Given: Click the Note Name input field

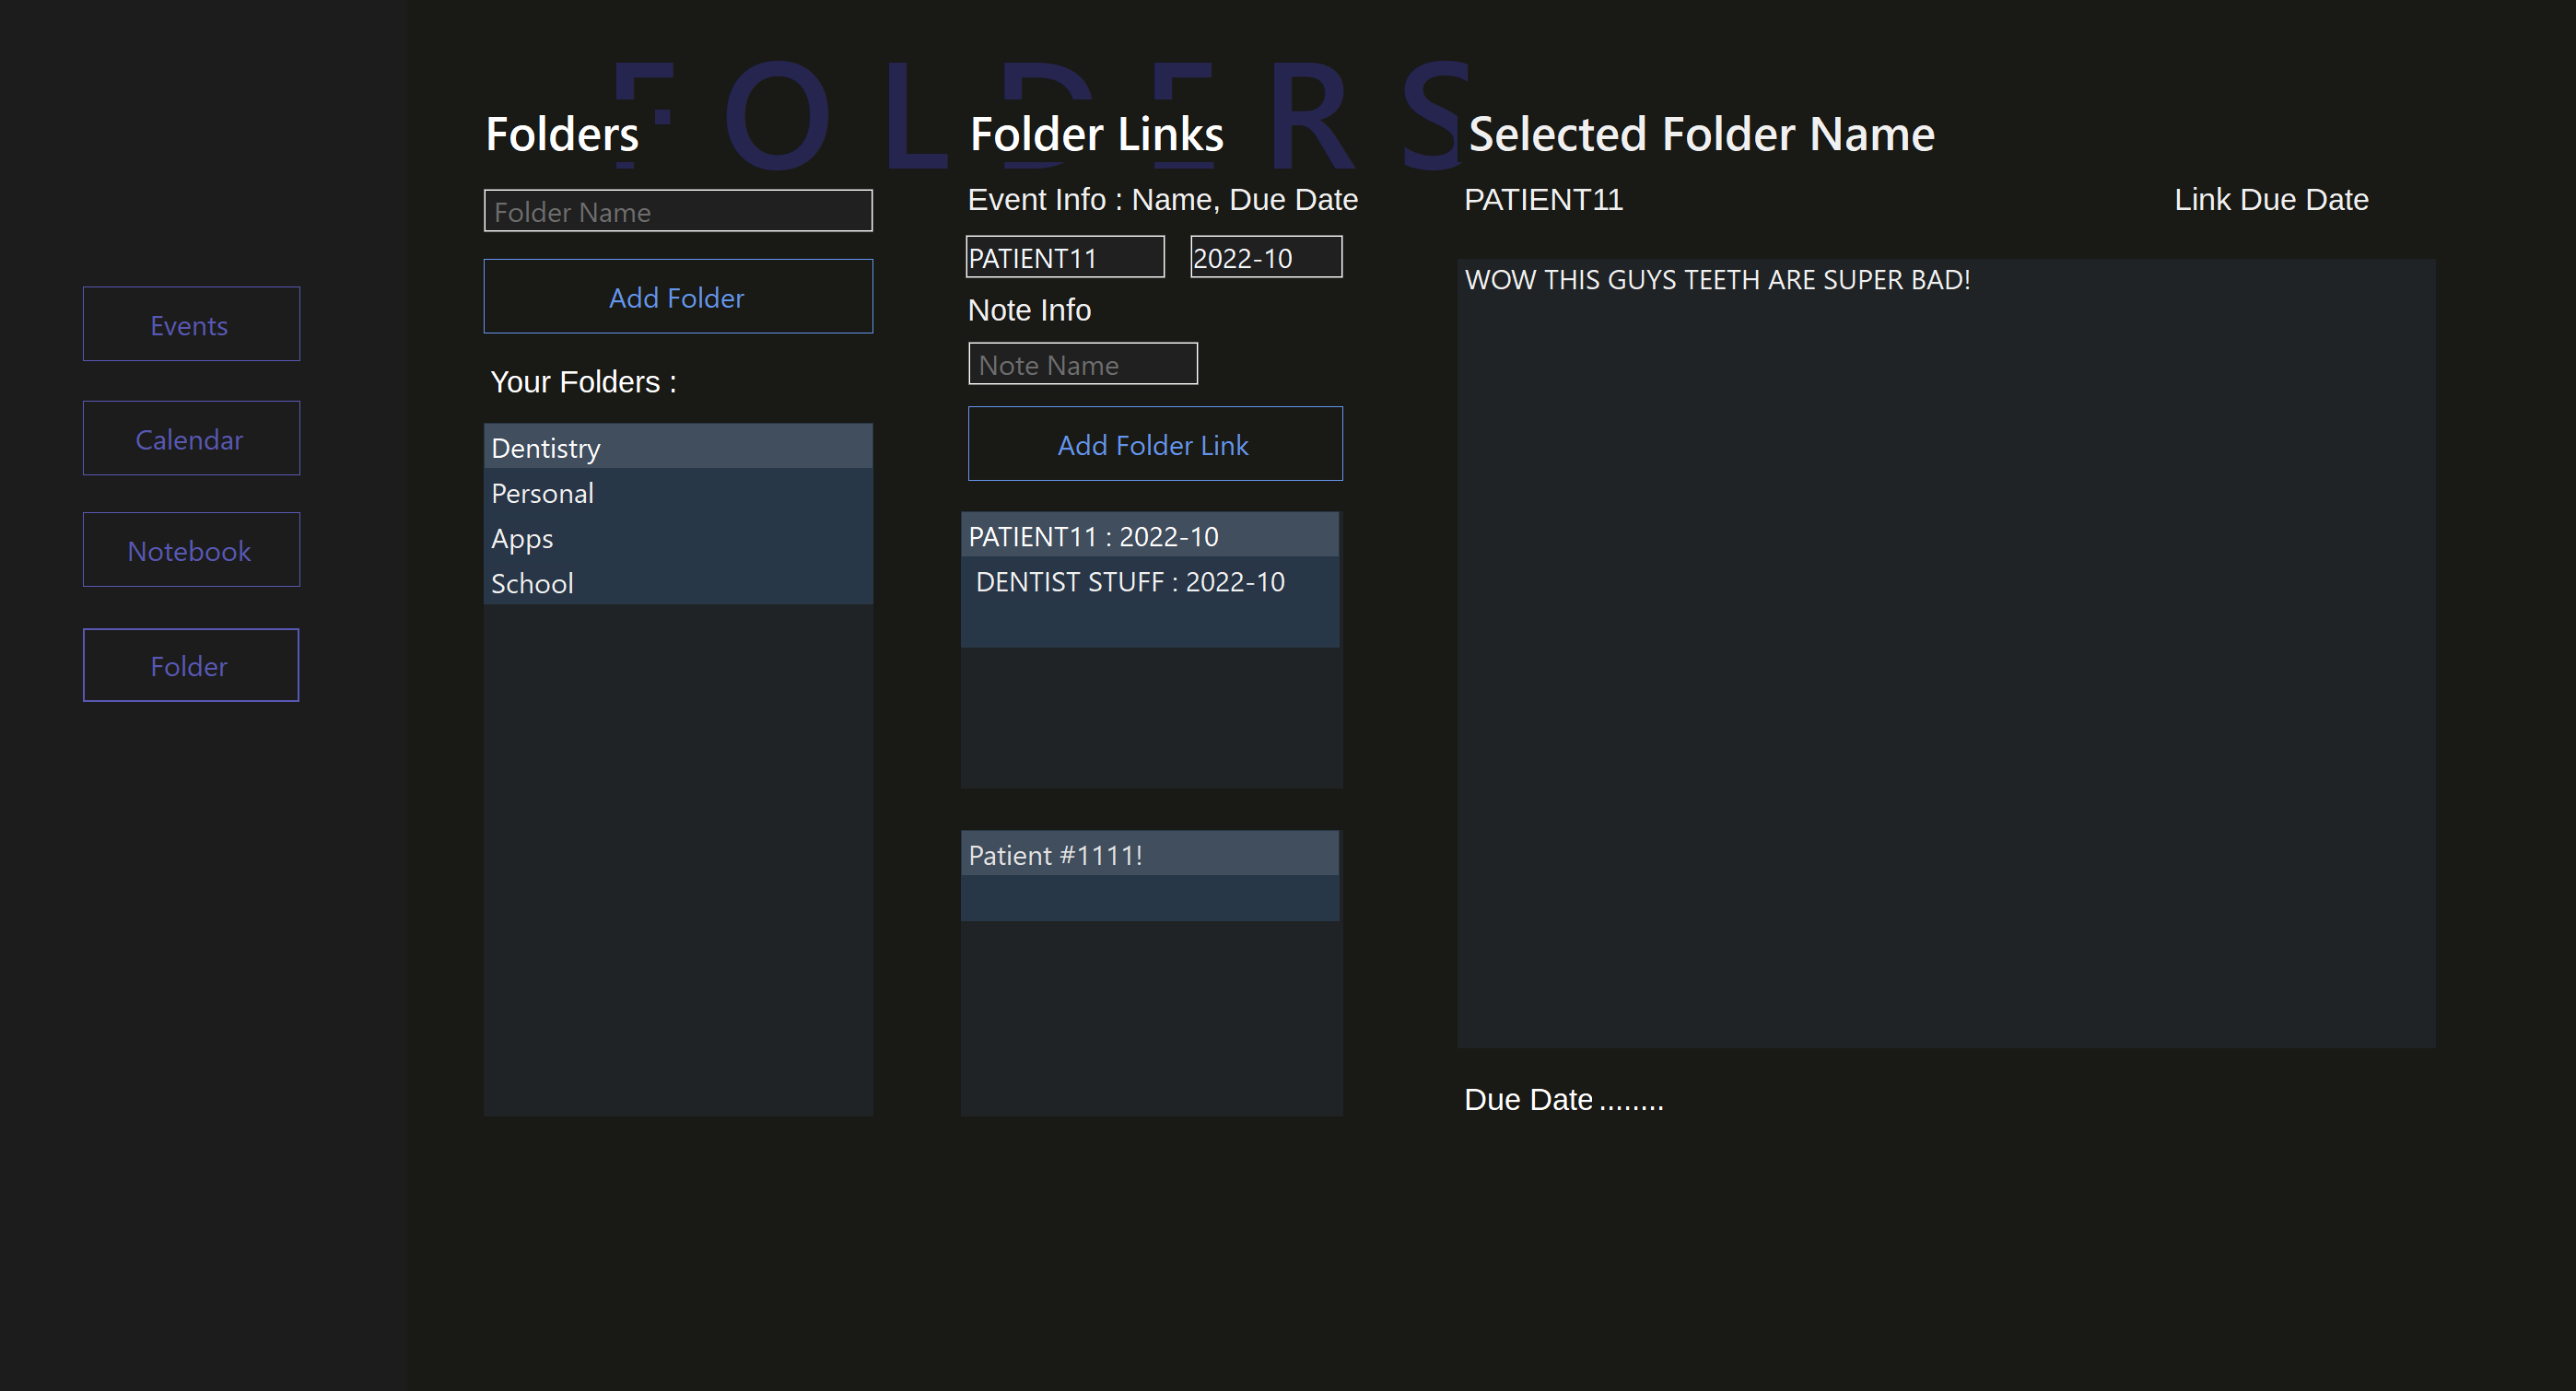Looking at the screenshot, I should coord(1082,363).
